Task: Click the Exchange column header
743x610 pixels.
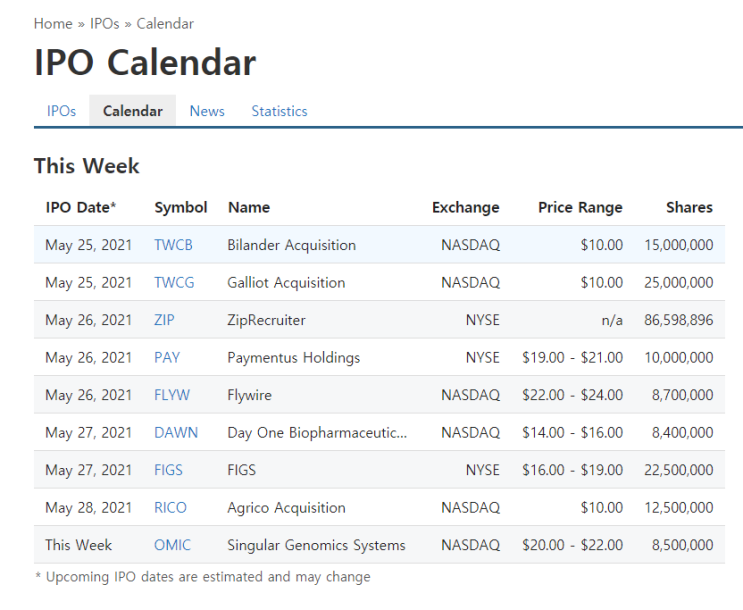Action: [465, 208]
